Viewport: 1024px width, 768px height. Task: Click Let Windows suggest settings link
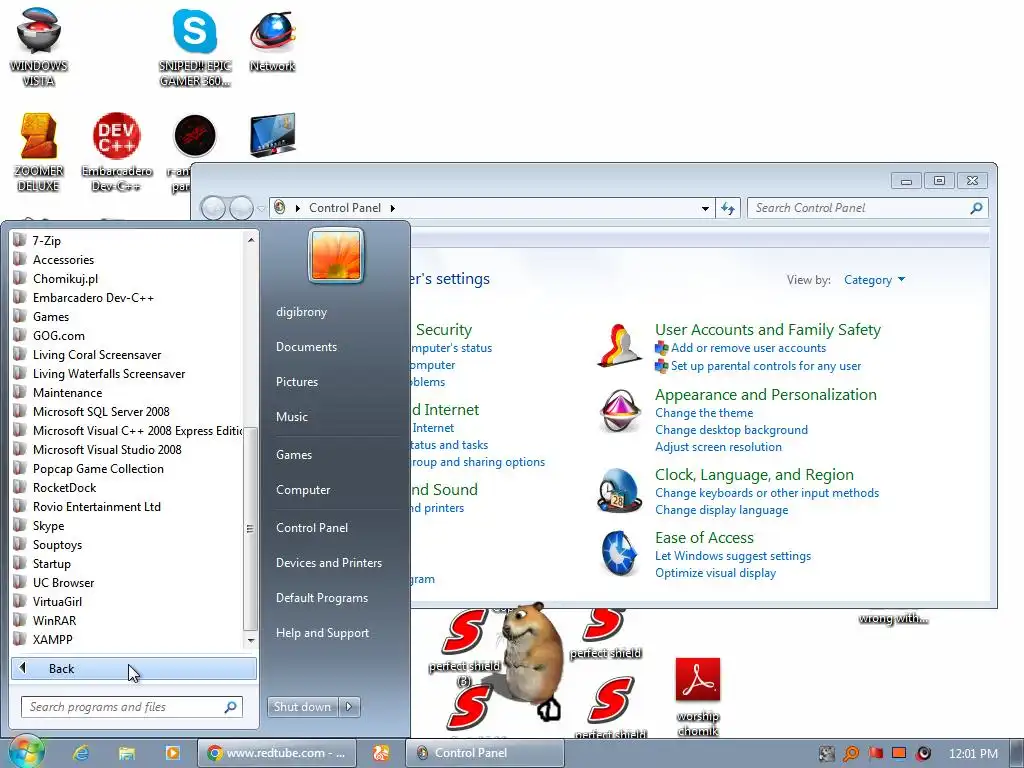coord(733,556)
